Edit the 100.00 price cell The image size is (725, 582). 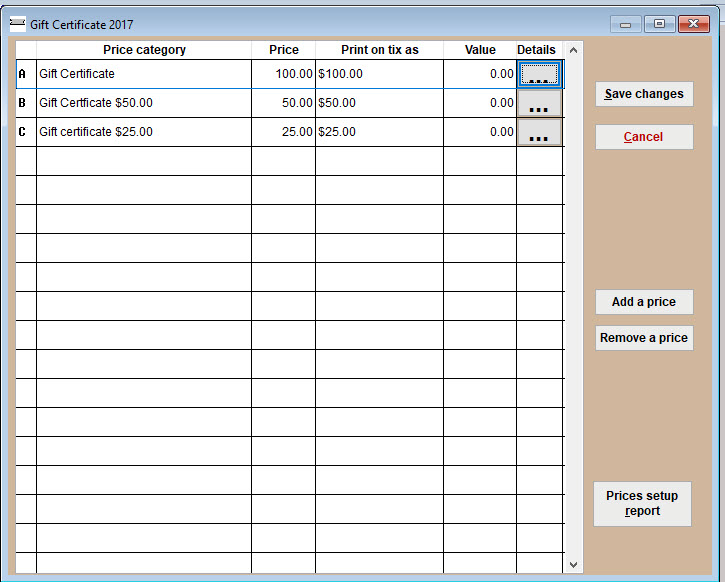(x=283, y=74)
